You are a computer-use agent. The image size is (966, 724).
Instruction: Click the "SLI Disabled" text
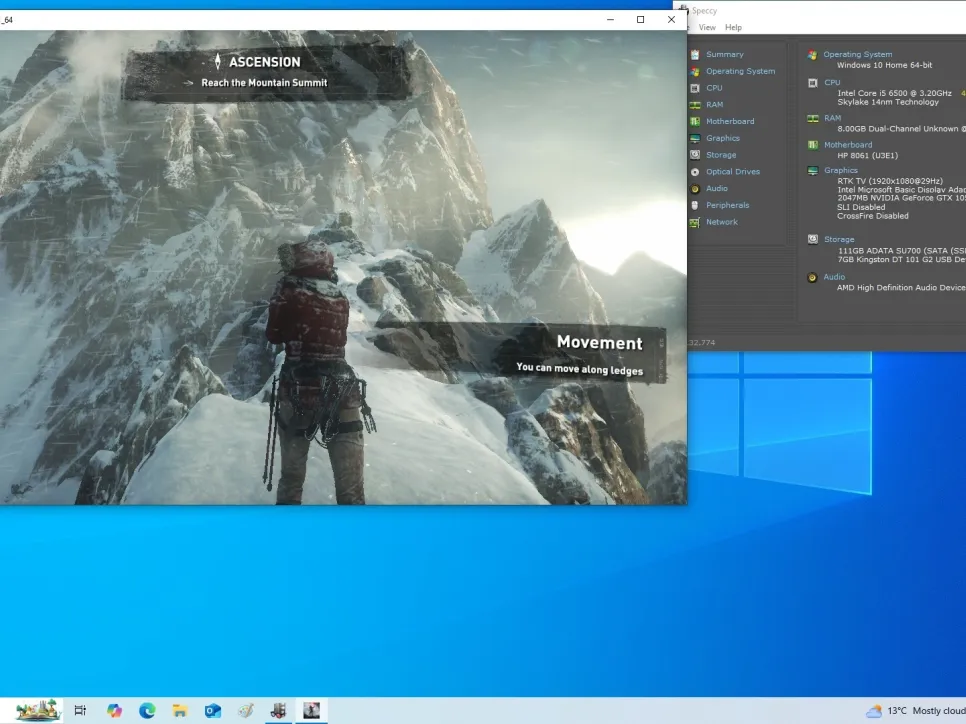(x=861, y=207)
